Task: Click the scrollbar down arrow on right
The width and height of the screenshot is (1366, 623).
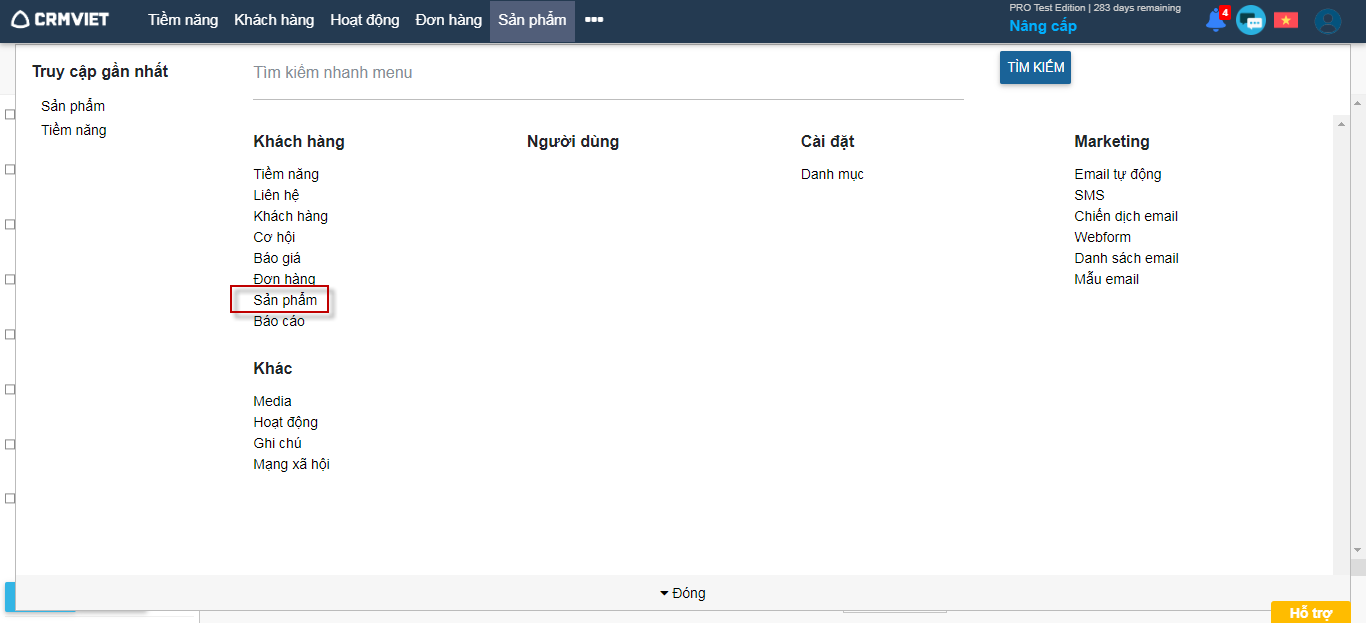Action: (x=1358, y=550)
